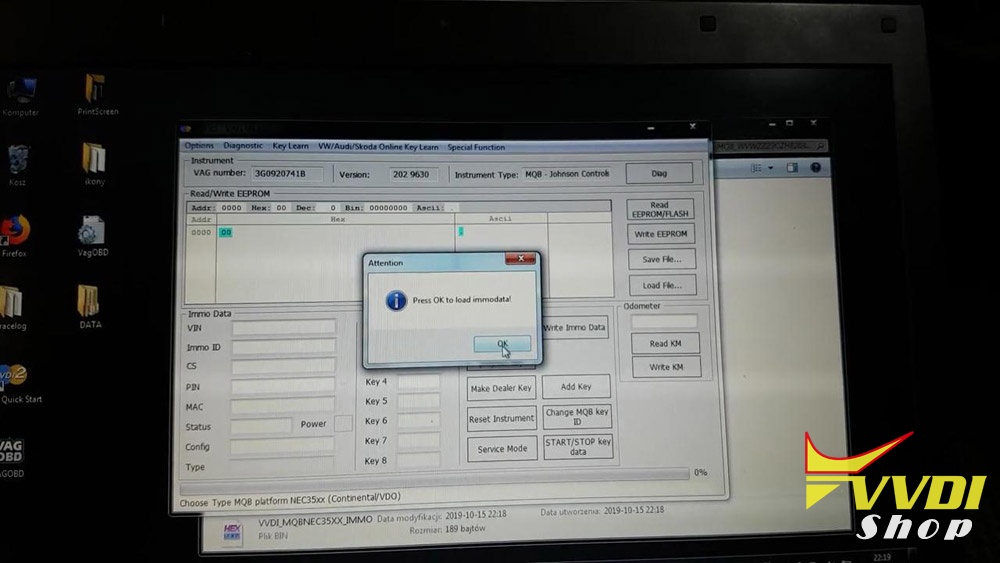This screenshot has height=563, width=1000.
Task: Click the Status input field
Action: point(261,426)
